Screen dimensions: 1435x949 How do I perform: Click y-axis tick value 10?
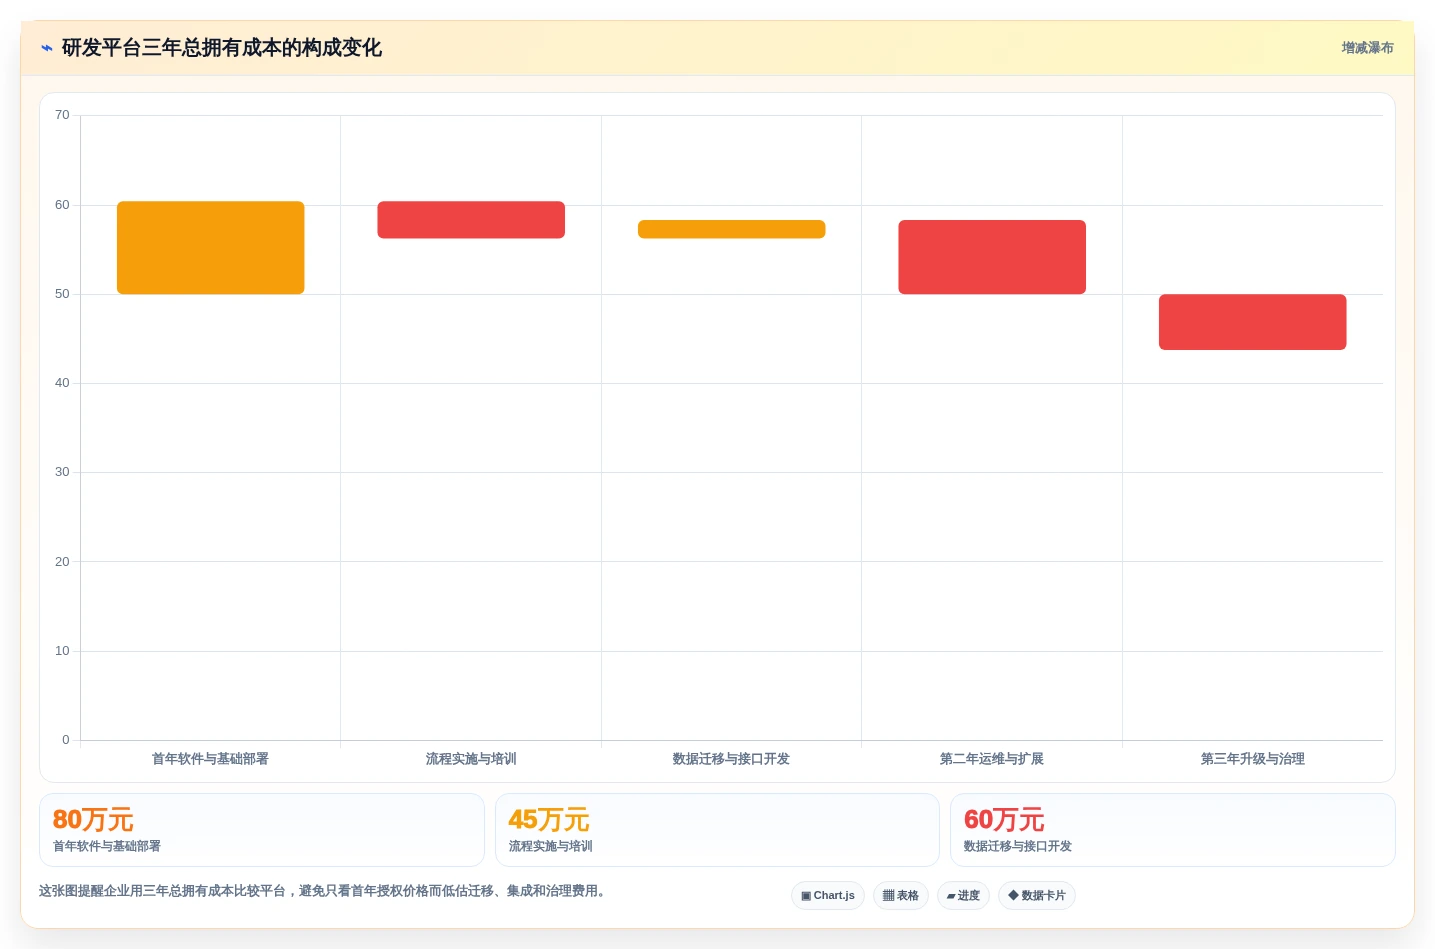pyautogui.click(x=62, y=651)
